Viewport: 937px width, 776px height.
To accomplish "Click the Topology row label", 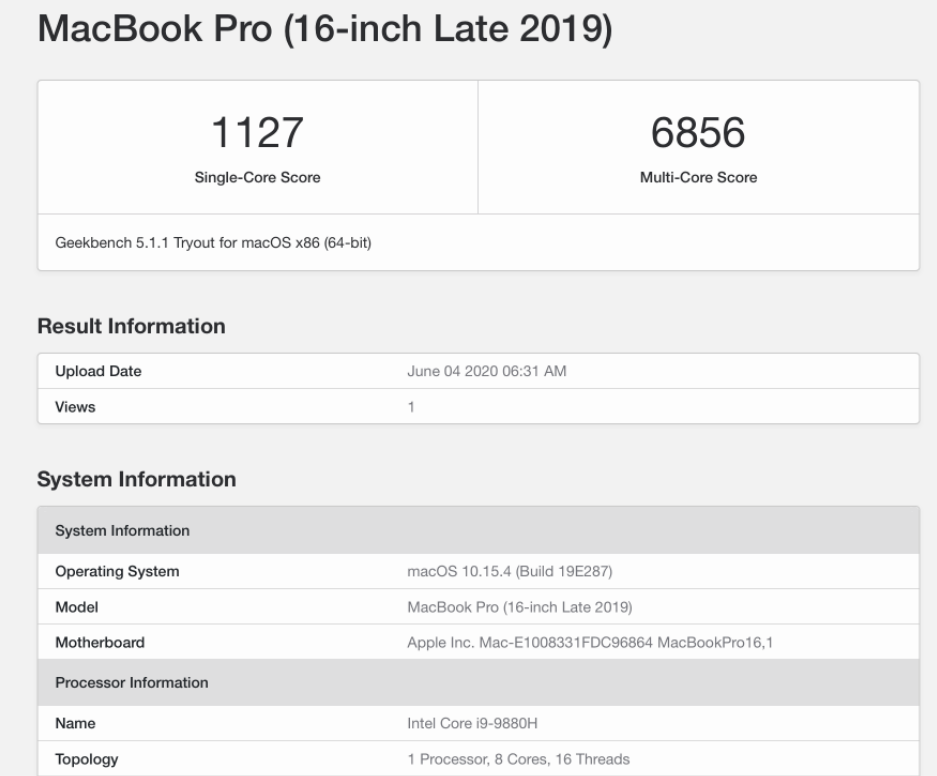I will (87, 759).
